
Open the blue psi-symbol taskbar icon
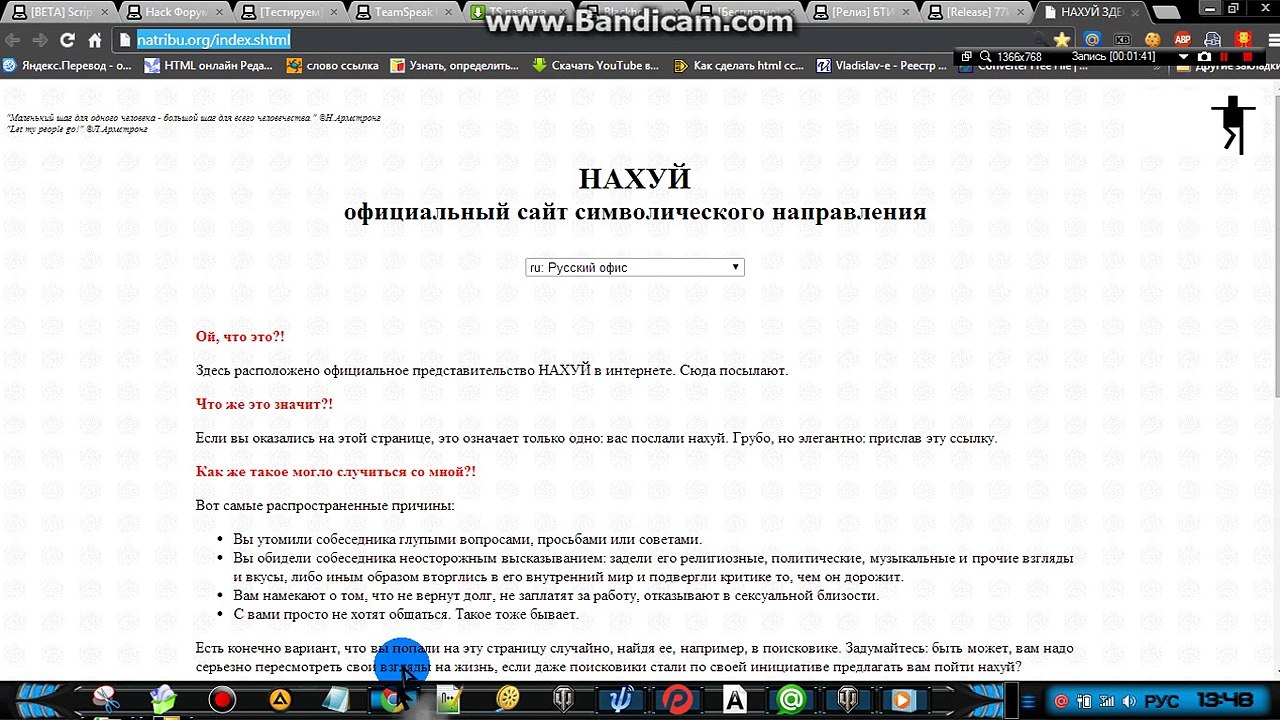click(621, 699)
